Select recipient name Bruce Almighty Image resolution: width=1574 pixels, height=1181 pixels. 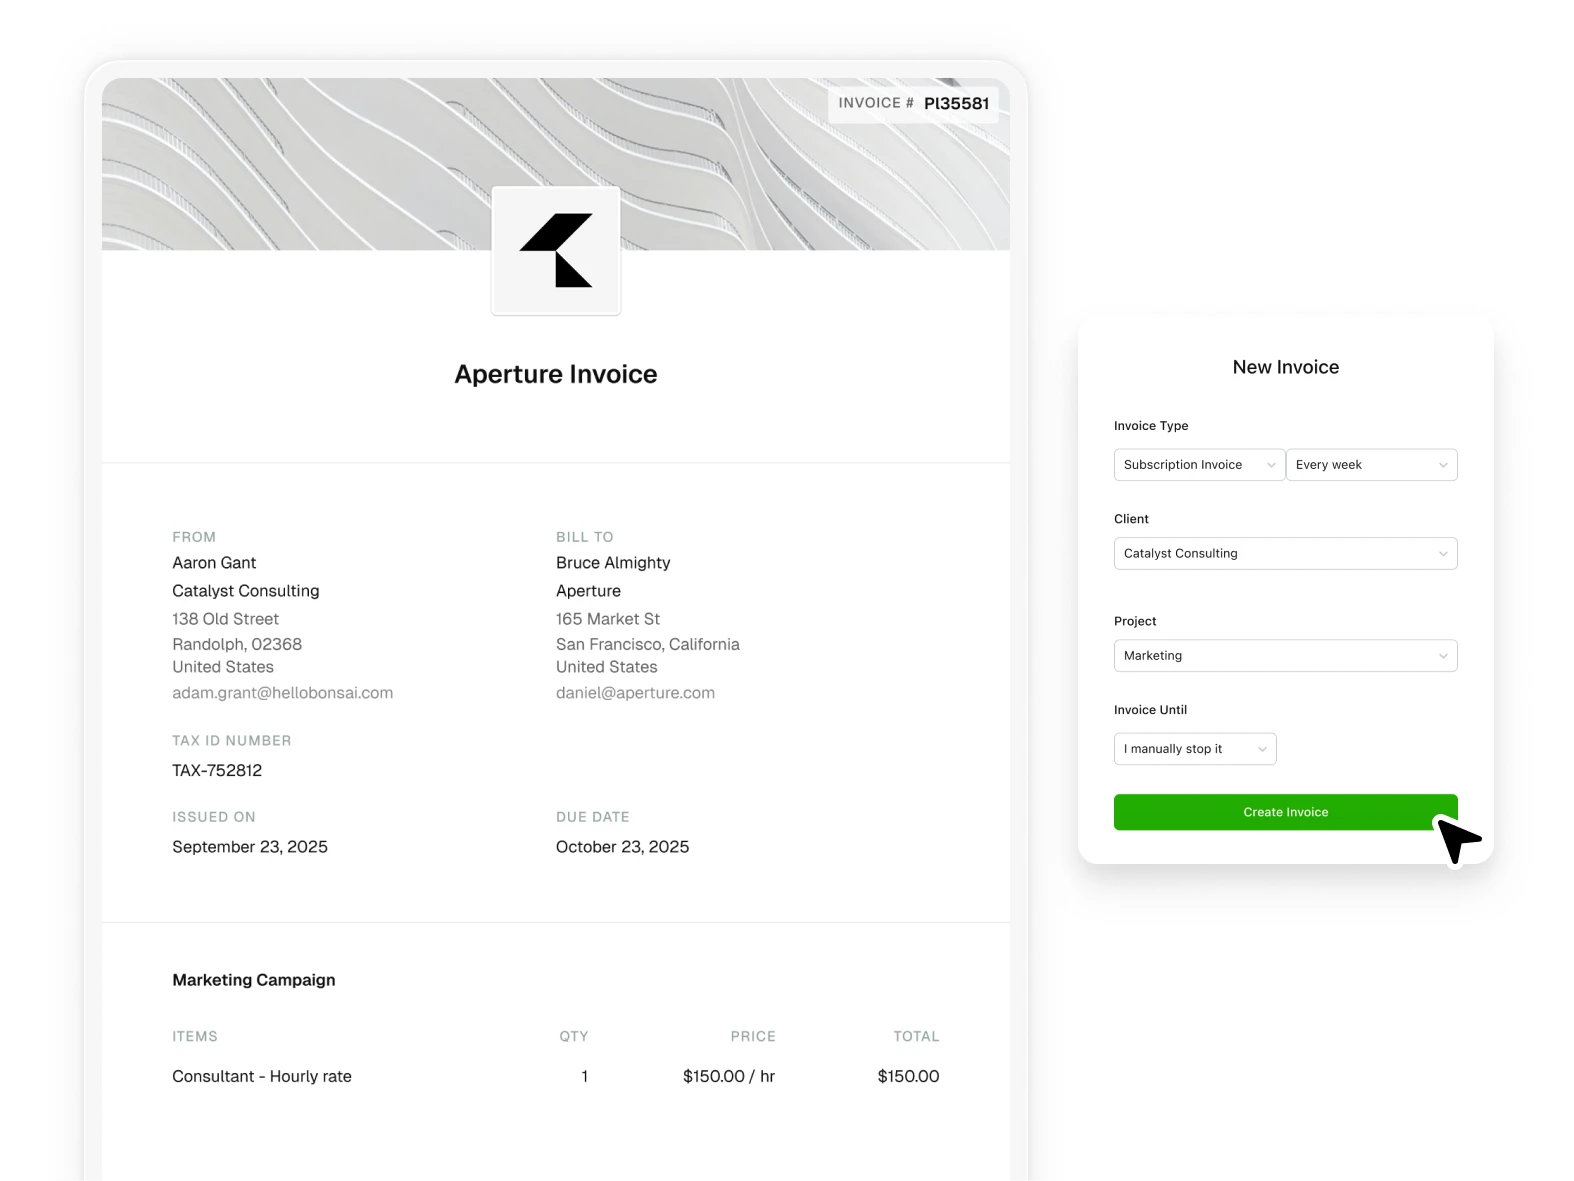613,563
